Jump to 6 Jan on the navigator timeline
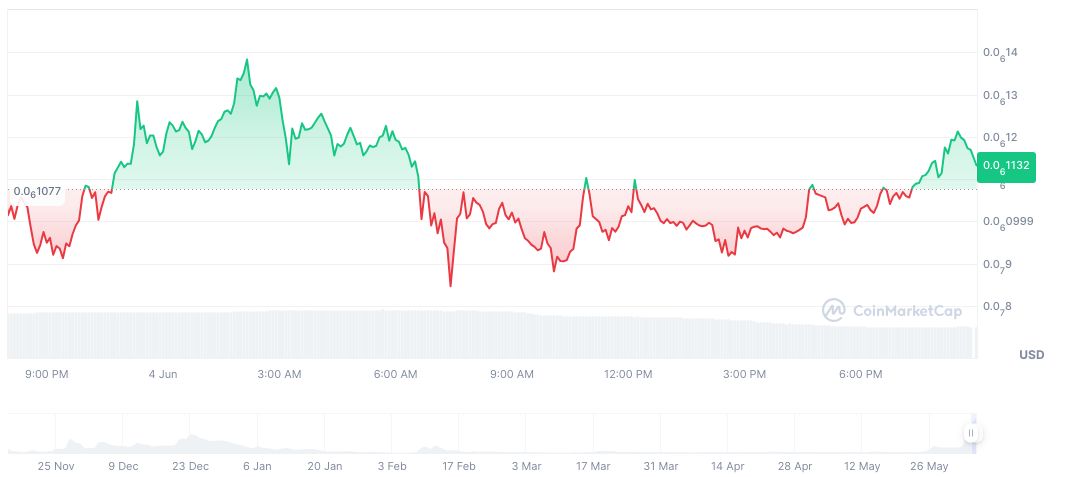 coord(257,466)
